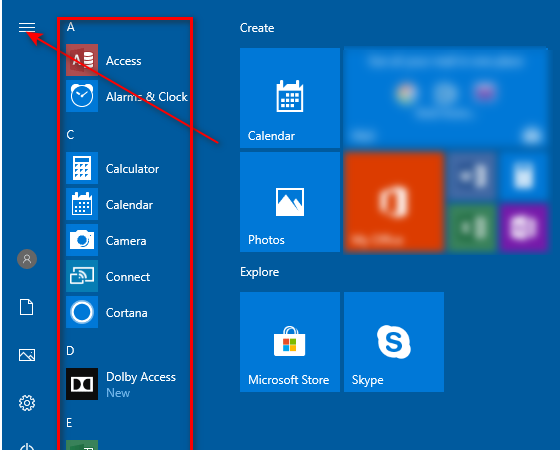Viewport: 560px width, 450px height.
Task: Open Pictures from the sidebar
Action: (x=27, y=355)
